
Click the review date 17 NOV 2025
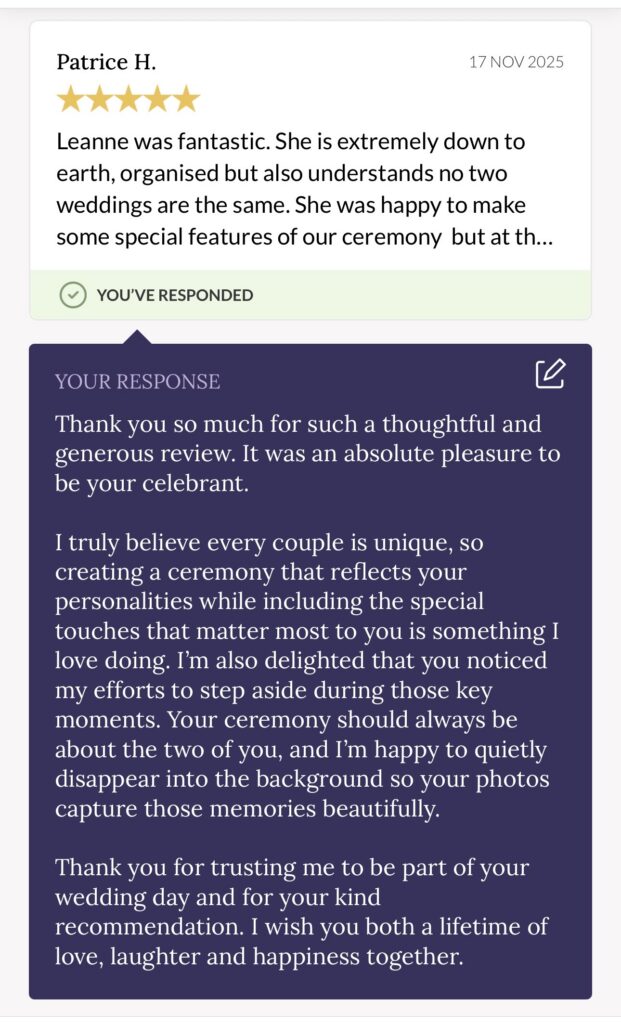(516, 62)
